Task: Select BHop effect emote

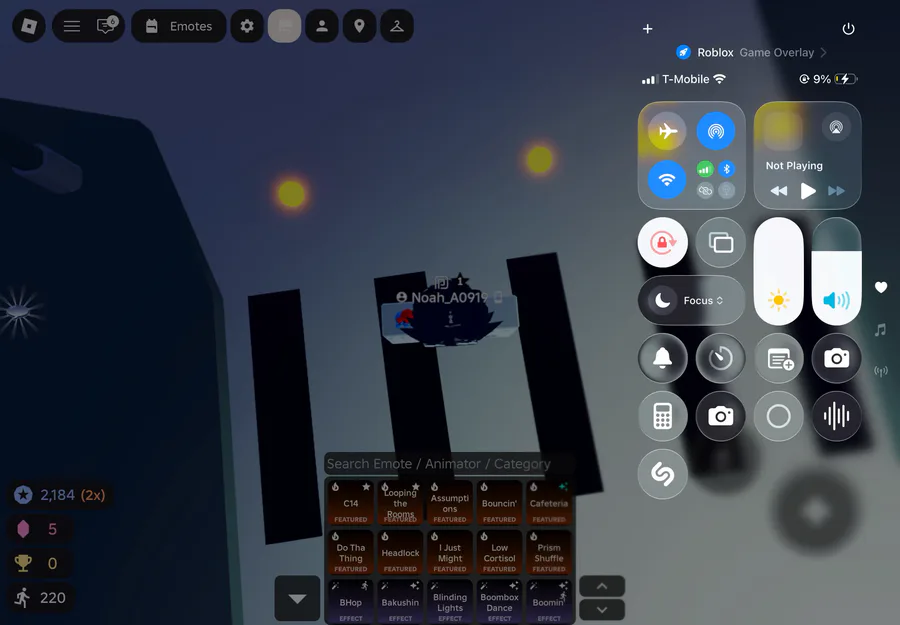Action: pyautogui.click(x=351, y=601)
